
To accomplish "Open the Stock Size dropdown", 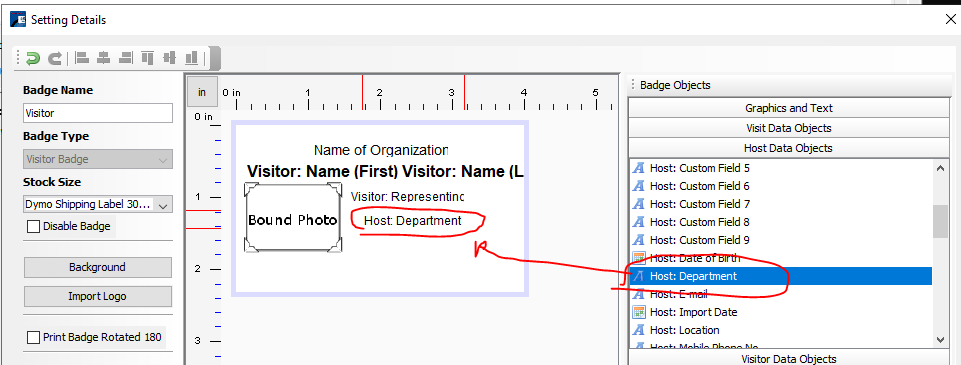I will [98, 205].
